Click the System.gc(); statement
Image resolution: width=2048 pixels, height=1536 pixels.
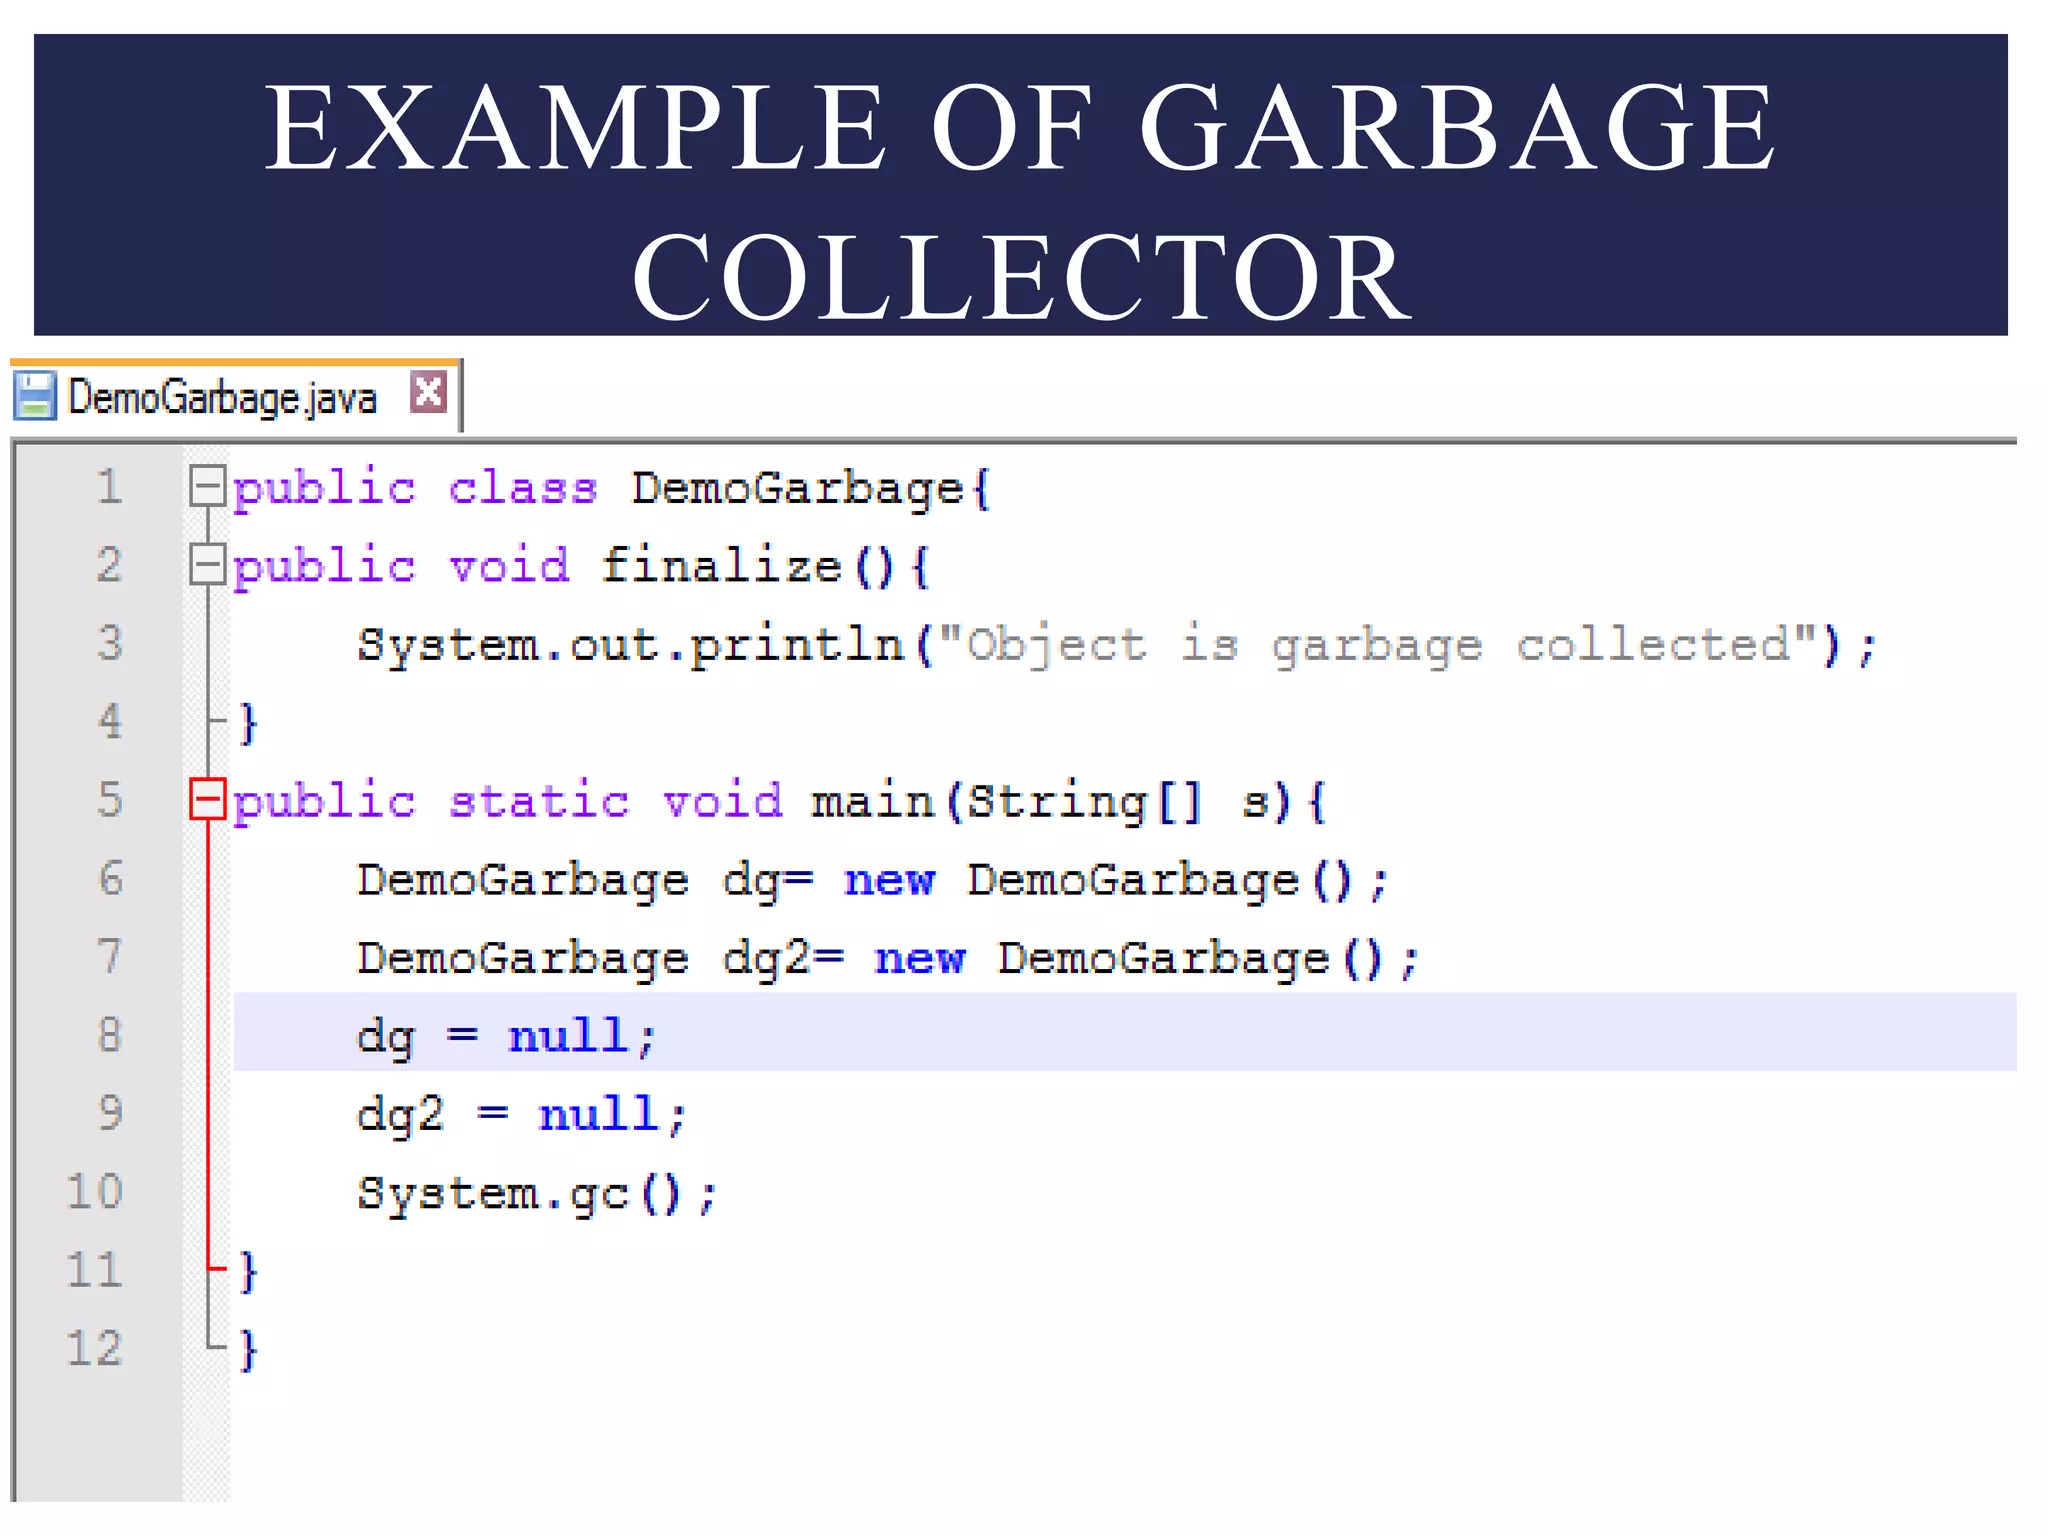click(x=537, y=1193)
